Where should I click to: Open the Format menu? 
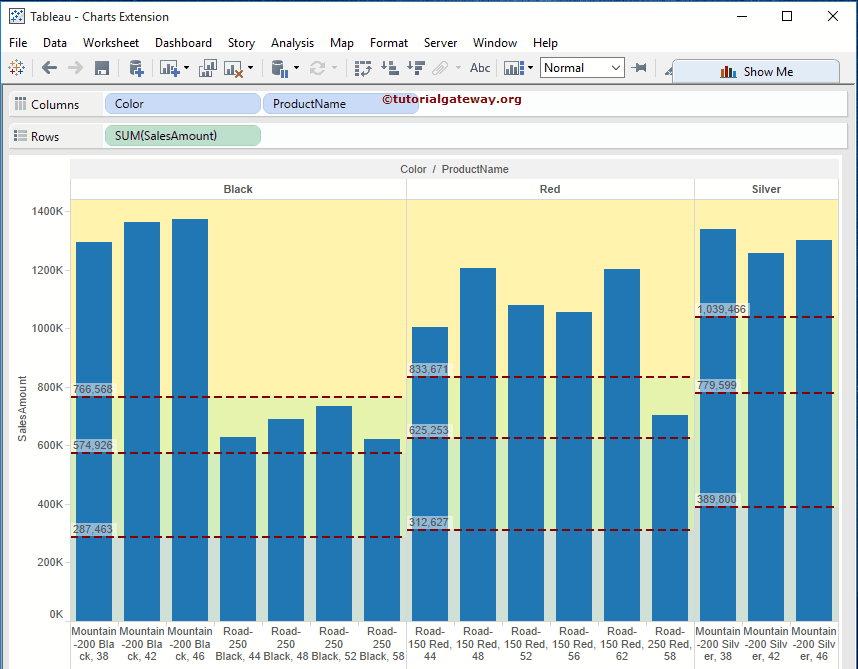coord(389,43)
